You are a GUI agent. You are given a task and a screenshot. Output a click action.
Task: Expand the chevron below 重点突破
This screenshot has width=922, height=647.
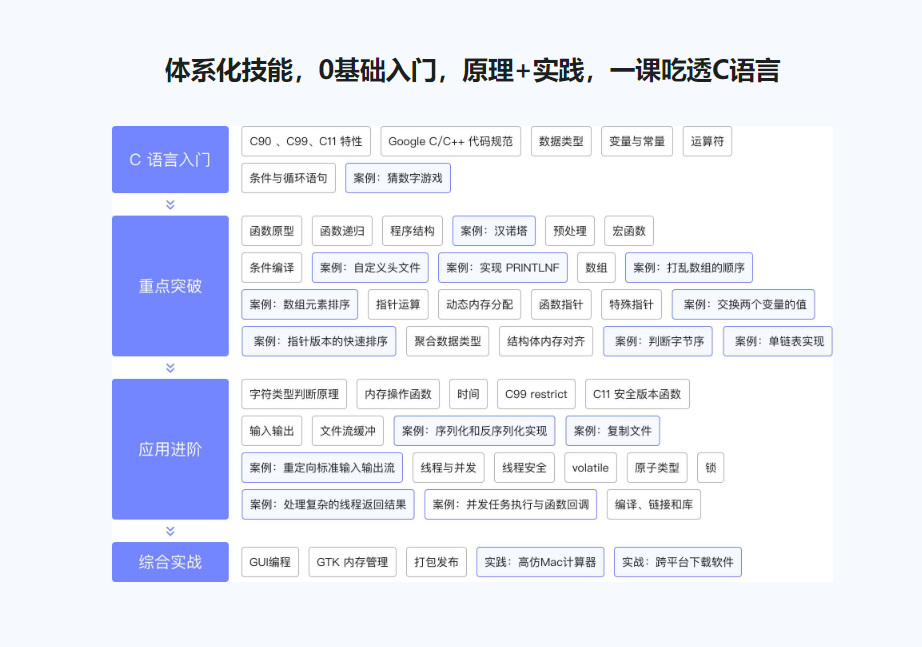click(170, 368)
